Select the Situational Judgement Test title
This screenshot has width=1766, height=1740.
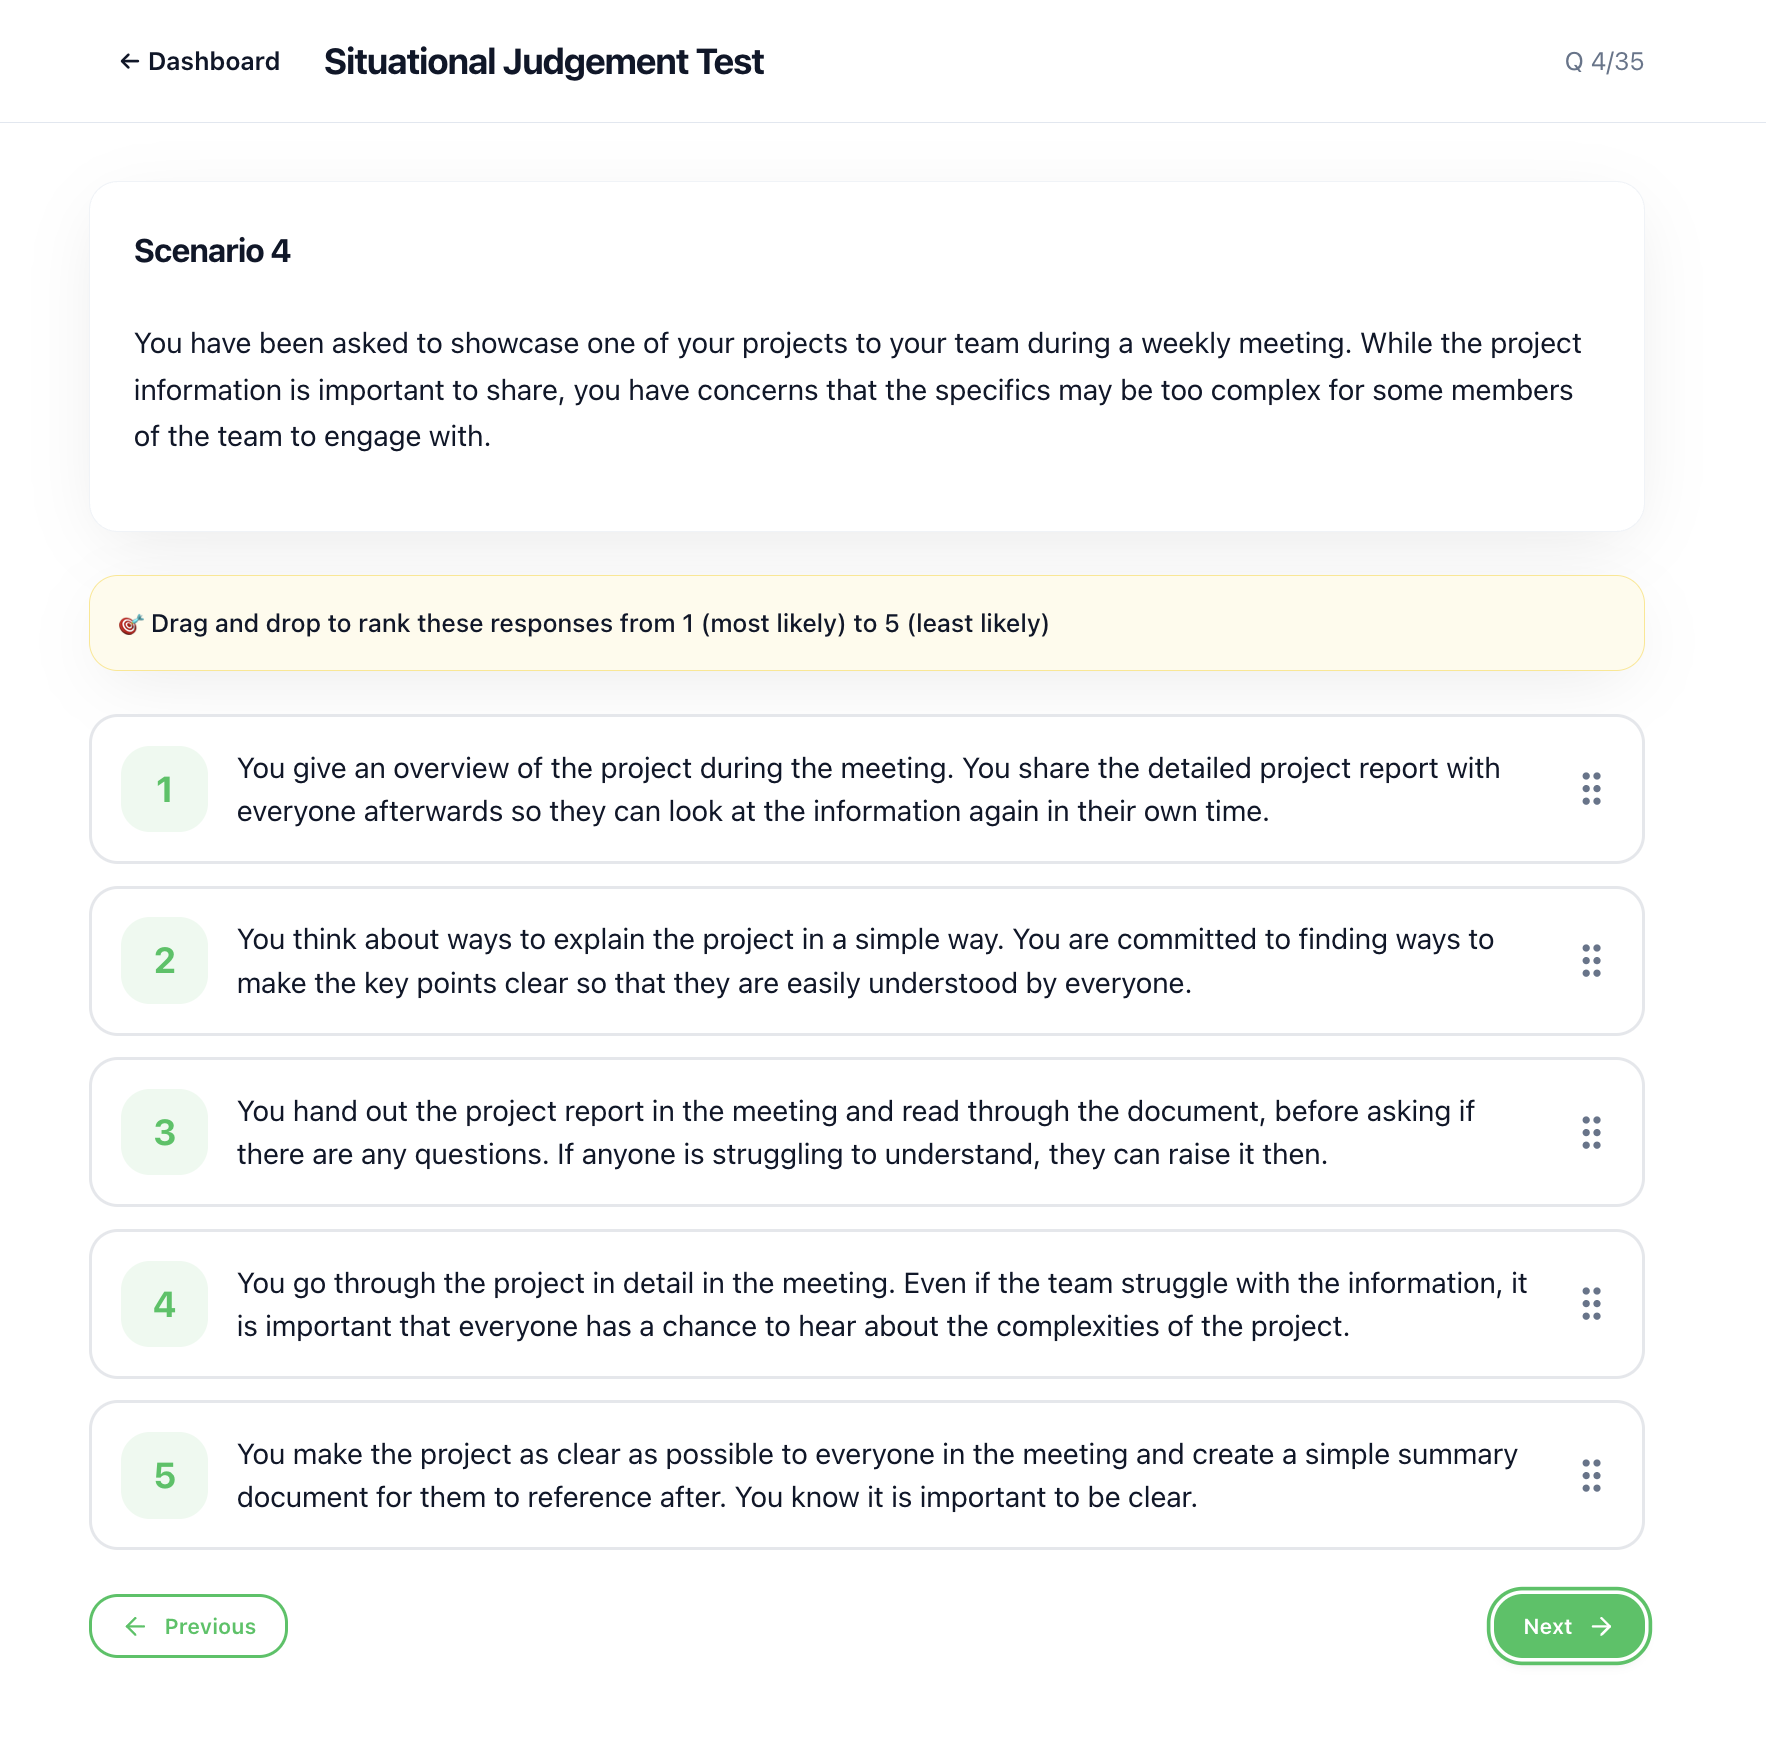tap(543, 61)
